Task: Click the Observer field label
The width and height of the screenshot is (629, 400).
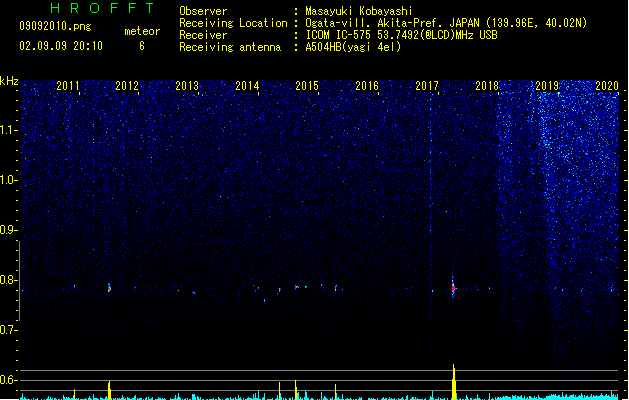Action: click(203, 11)
